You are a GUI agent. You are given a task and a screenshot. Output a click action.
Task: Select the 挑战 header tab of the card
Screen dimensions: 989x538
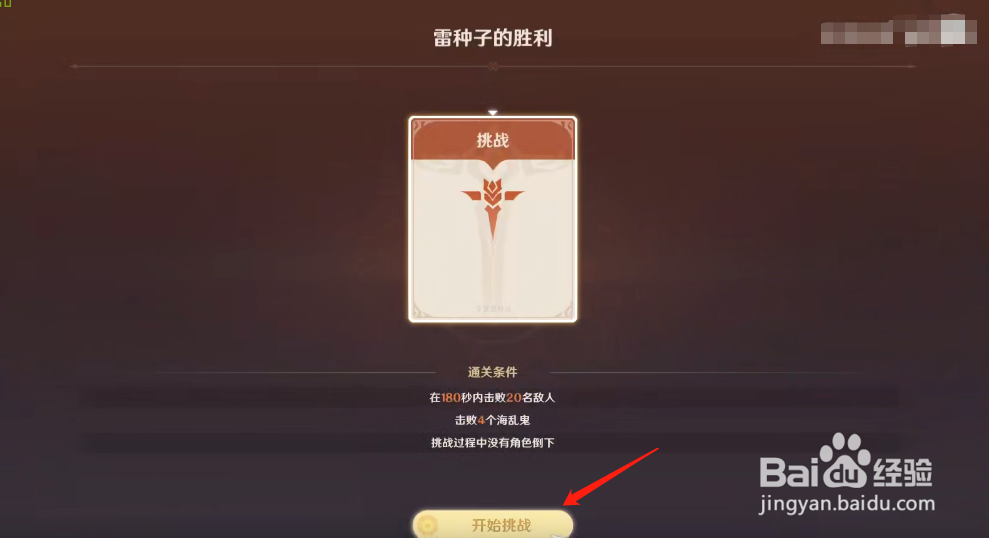493,140
